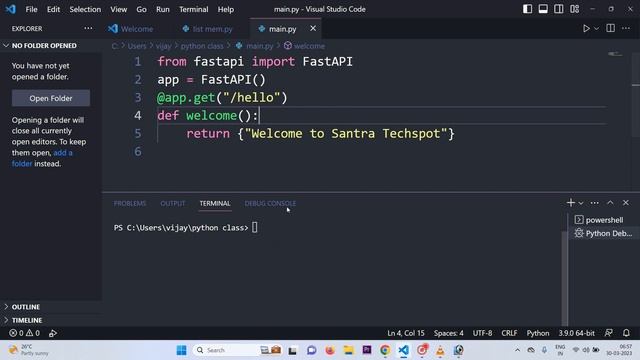Change line ending via CRLF status
The width and height of the screenshot is (640, 360).
click(x=509, y=333)
